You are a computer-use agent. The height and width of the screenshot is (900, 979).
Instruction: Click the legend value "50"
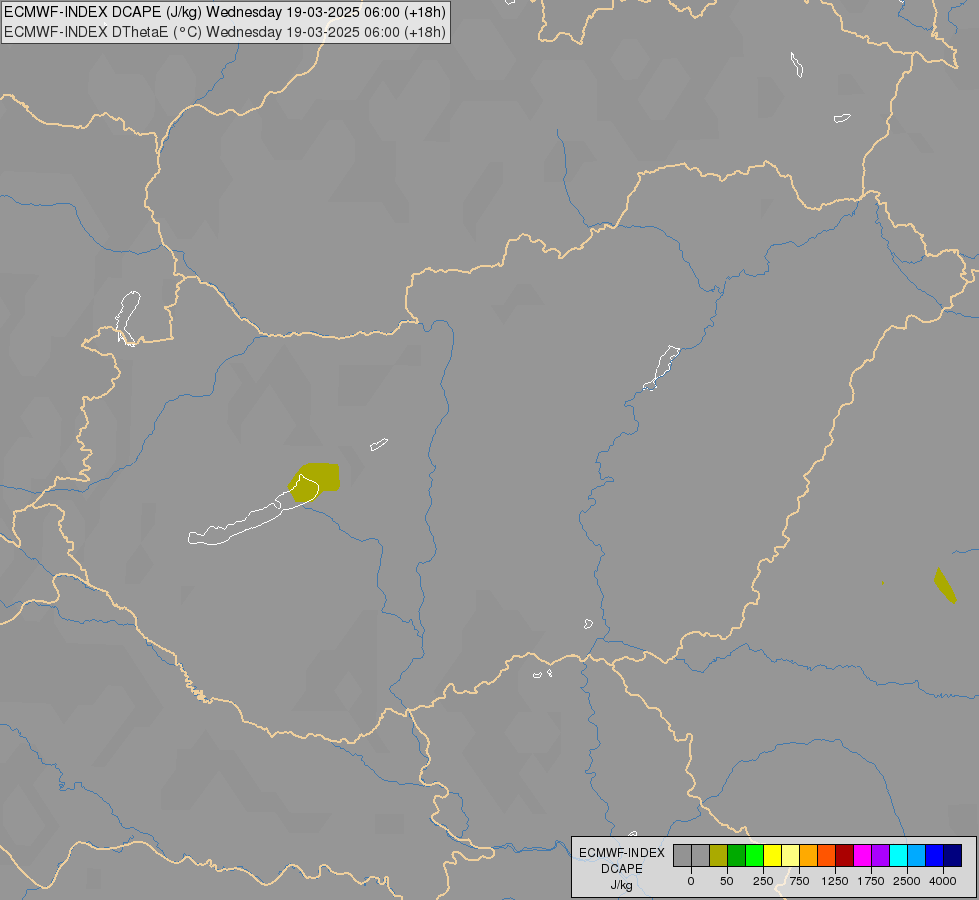click(x=727, y=881)
